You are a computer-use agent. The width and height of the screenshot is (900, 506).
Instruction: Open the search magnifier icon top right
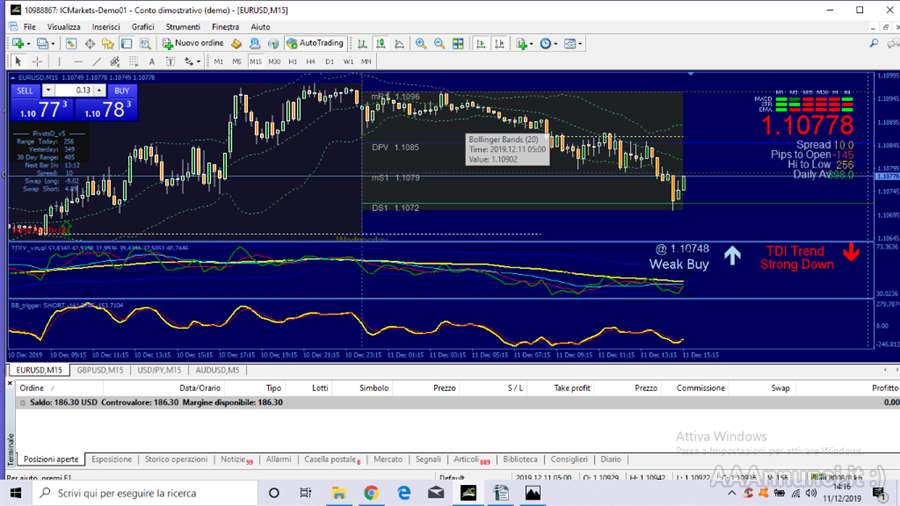point(874,44)
